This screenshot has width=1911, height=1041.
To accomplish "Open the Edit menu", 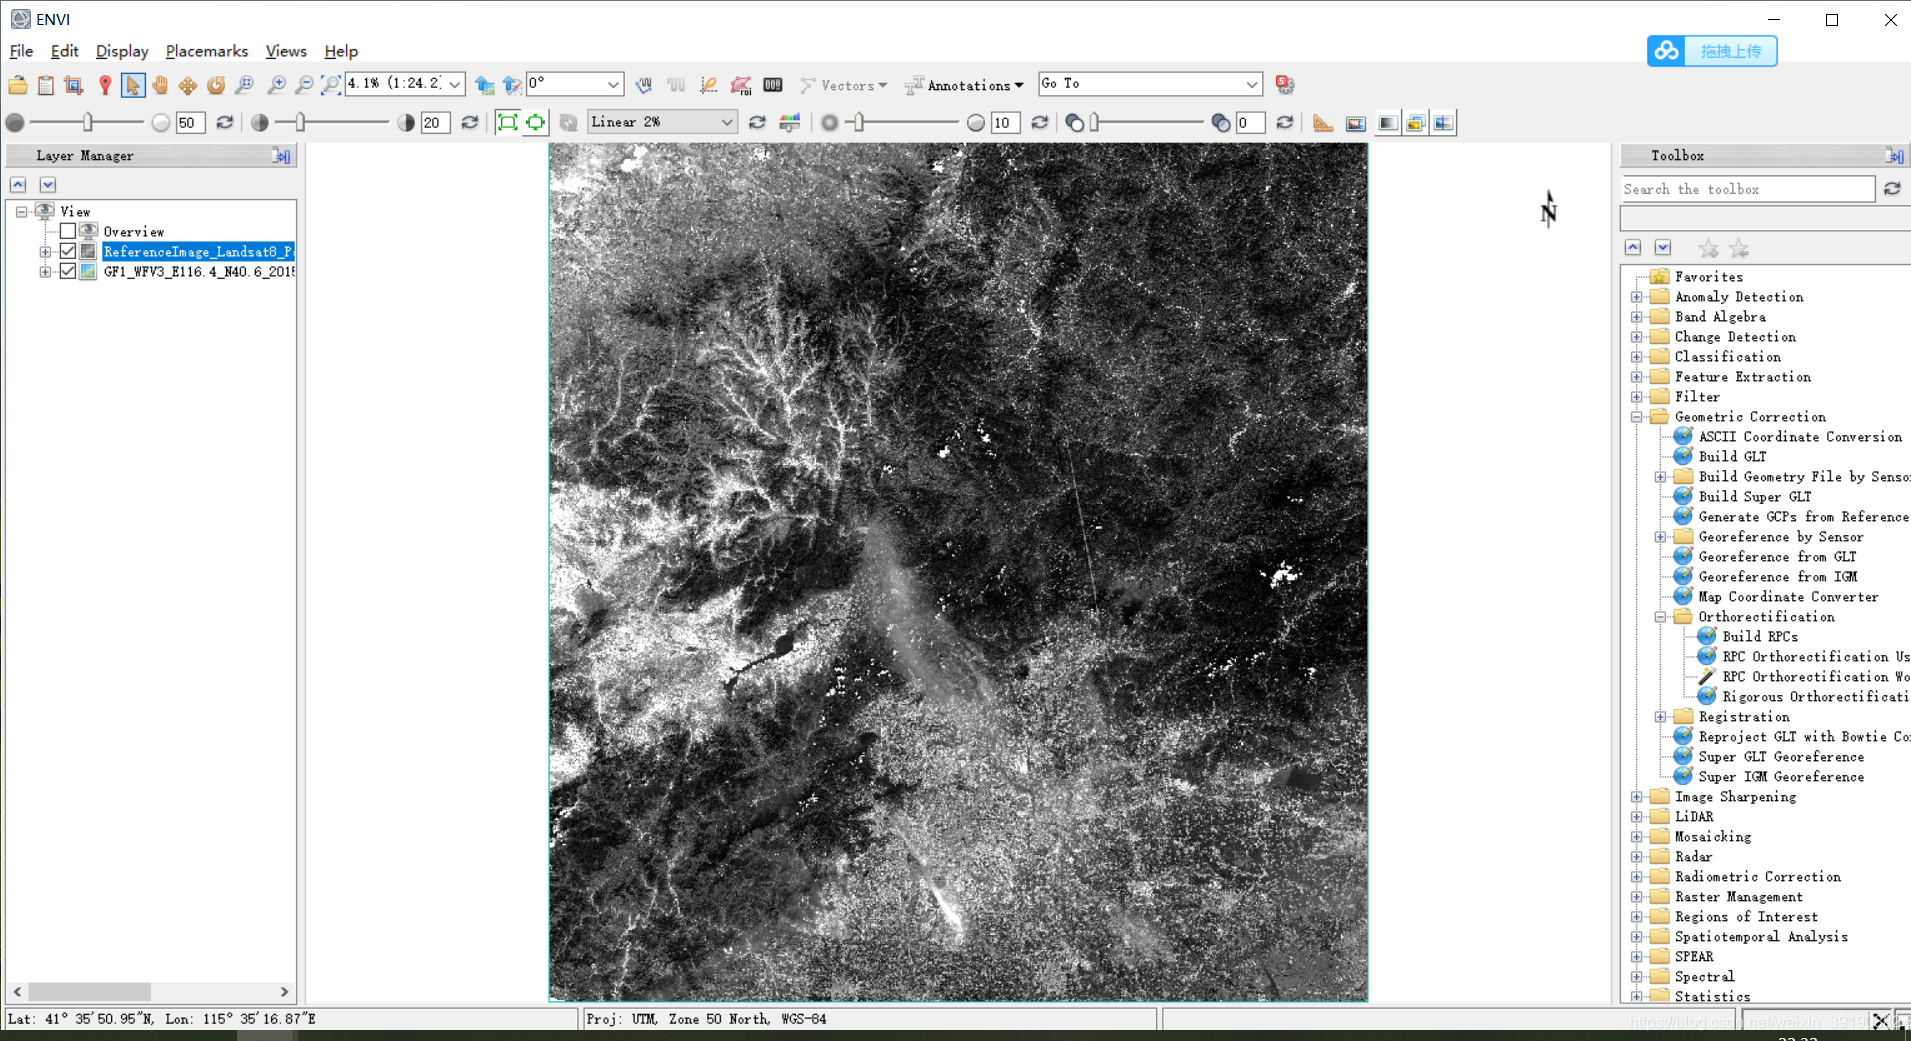I will [x=65, y=51].
